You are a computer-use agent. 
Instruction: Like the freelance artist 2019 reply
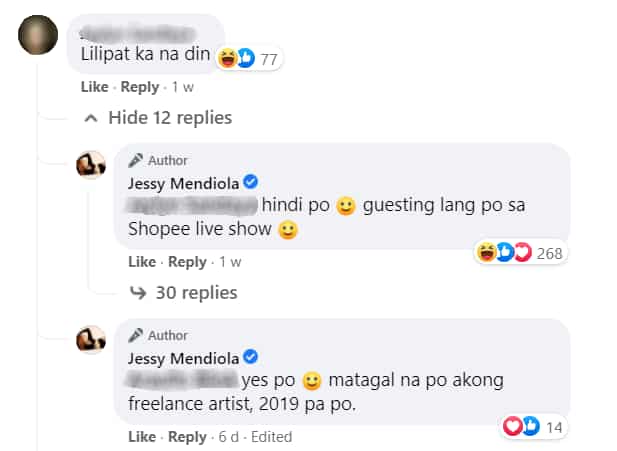point(142,436)
